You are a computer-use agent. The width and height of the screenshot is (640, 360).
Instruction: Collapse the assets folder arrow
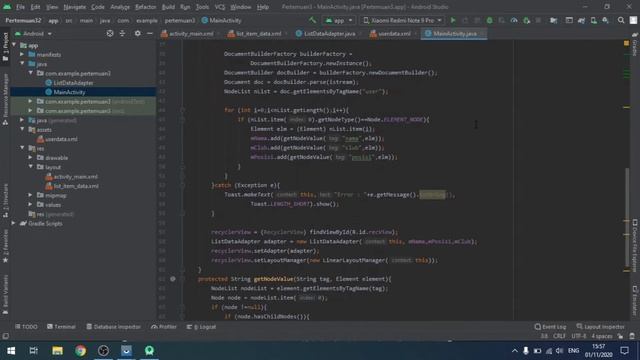tap(22, 129)
